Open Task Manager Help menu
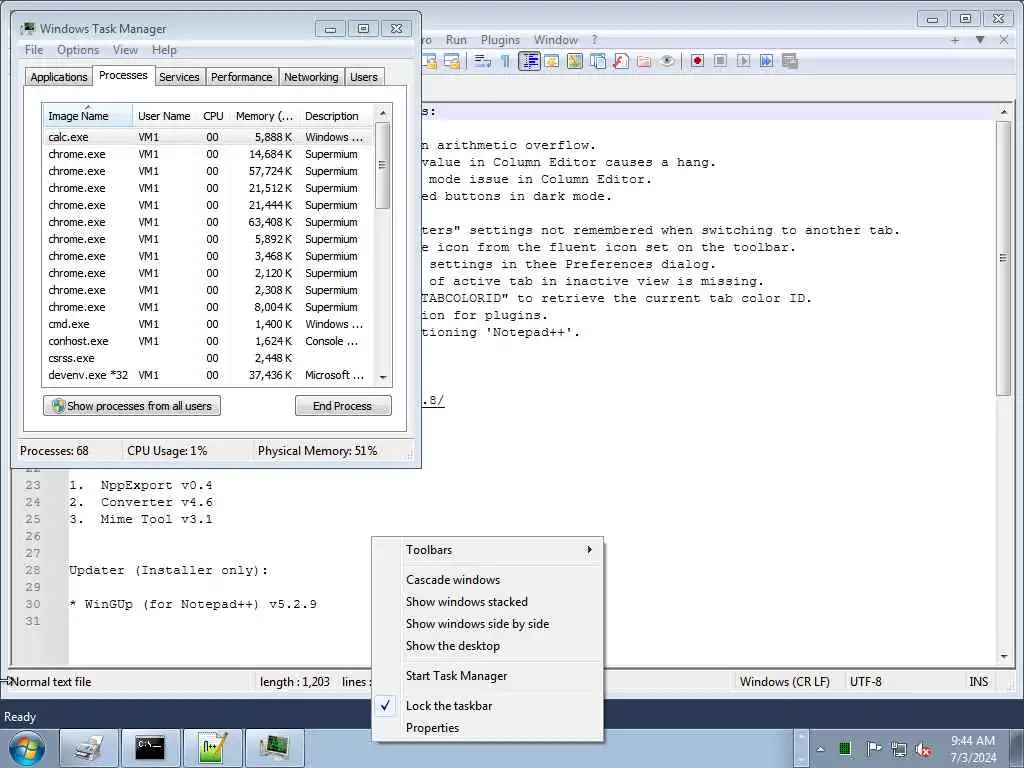 click(164, 50)
